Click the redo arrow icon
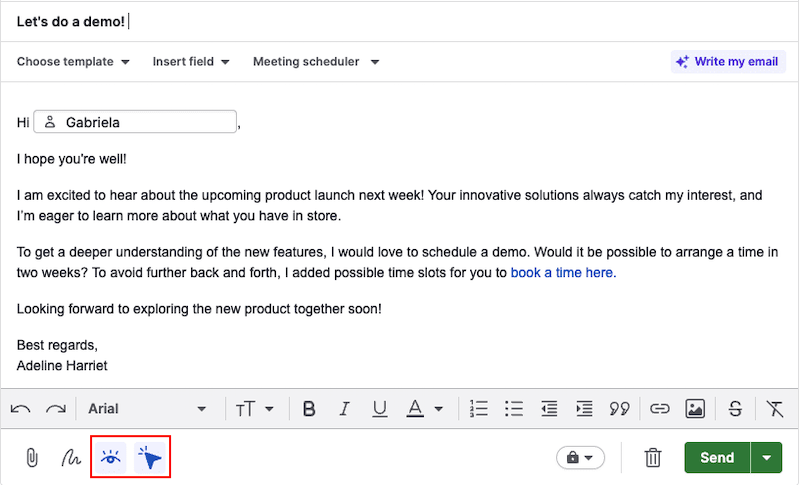800x485 pixels. pyautogui.click(x=56, y=409)
